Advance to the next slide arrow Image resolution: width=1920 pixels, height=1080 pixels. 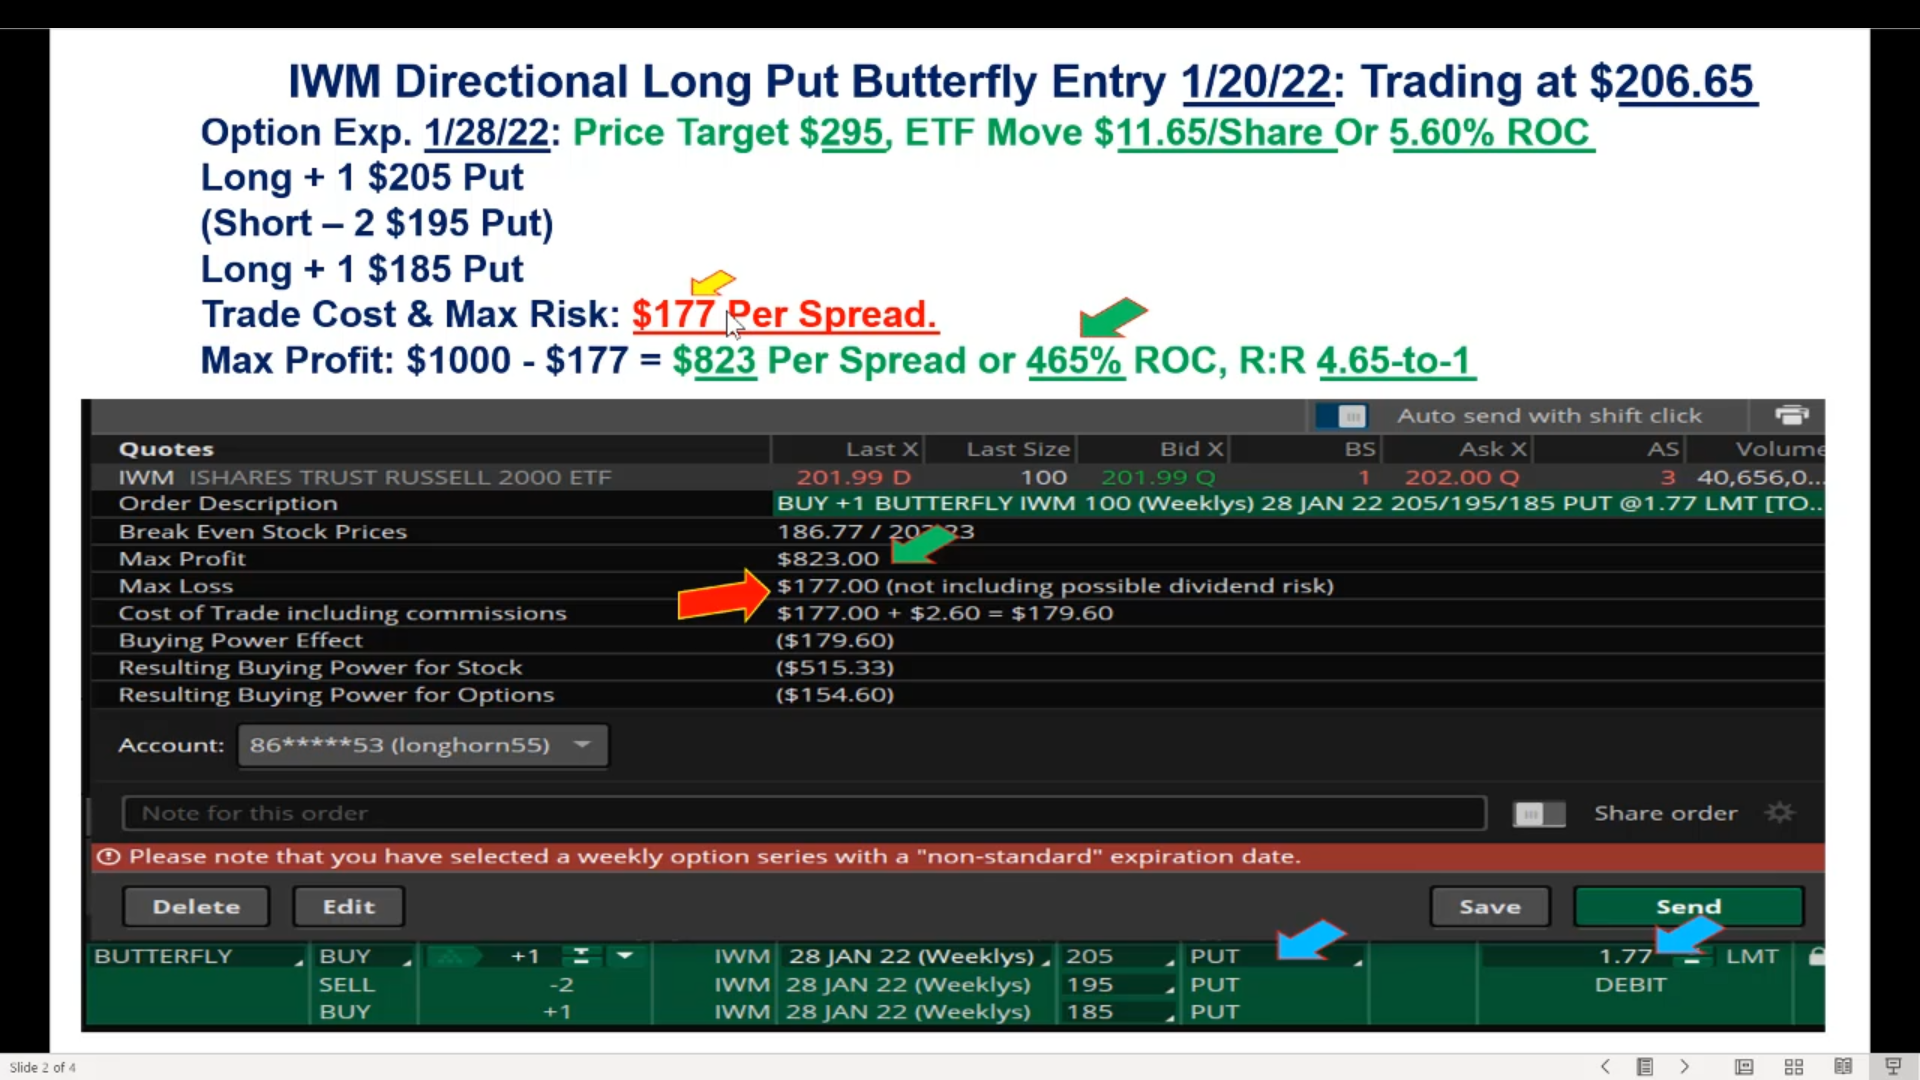click(x=1685, y=1066)
